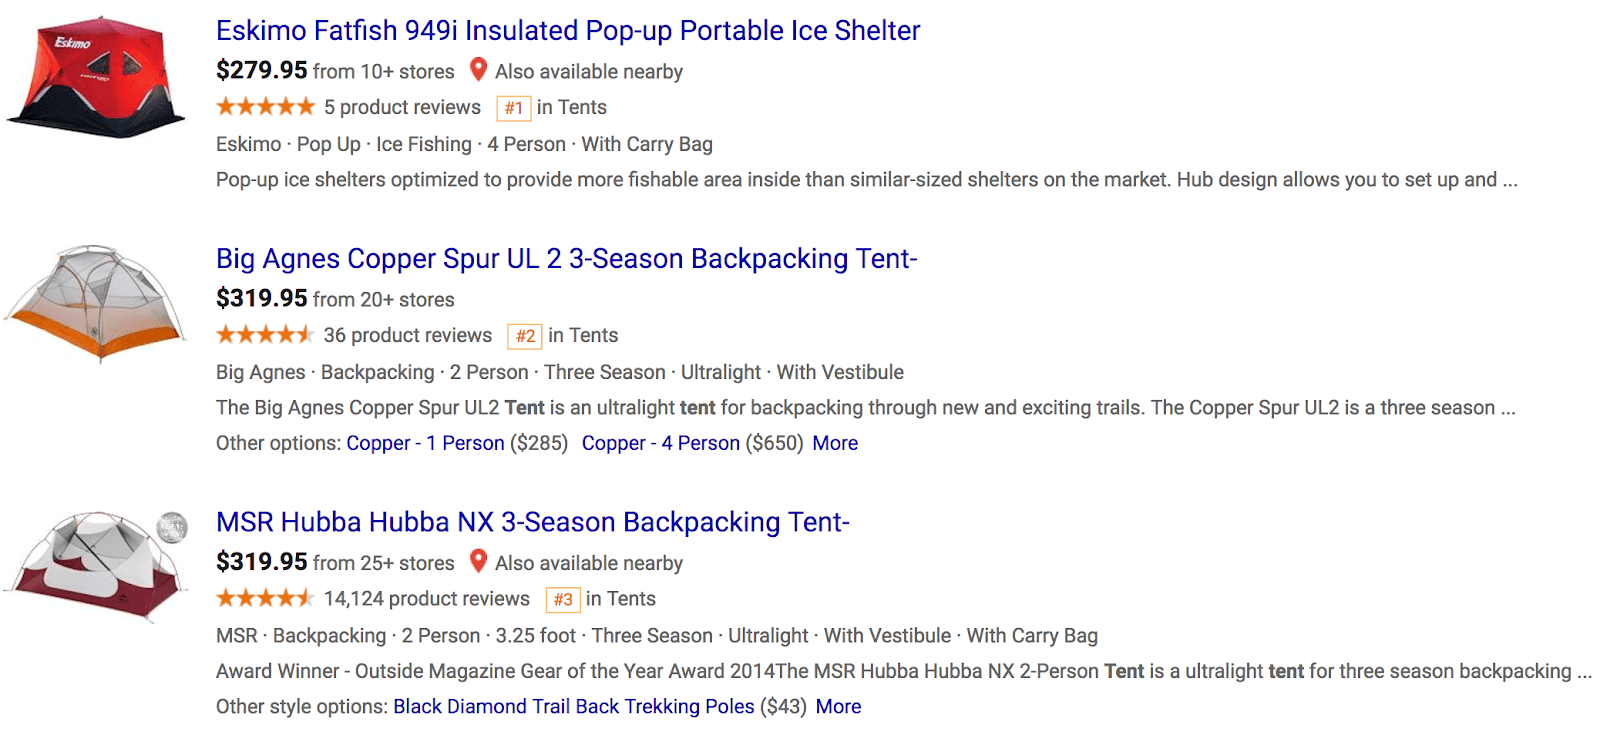Click the star rating of Big Agnes tent
Screen dimensions: 1600x735
click(x=265, y=335)
